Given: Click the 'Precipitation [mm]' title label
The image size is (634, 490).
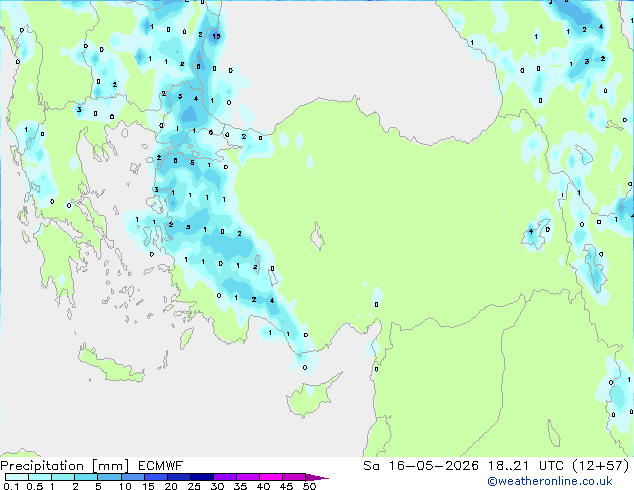Looking at the screenshot, I should pos(65,466).
